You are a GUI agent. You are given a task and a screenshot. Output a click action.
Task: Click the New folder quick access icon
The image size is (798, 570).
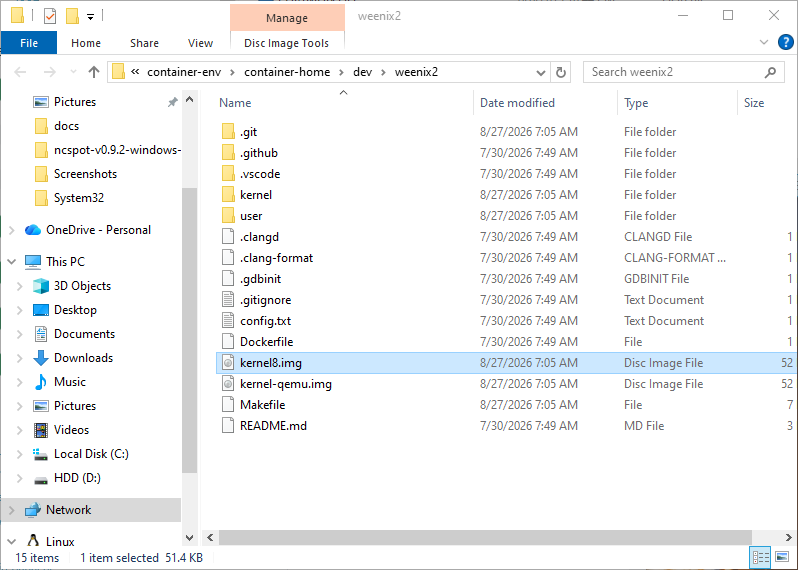72,16
